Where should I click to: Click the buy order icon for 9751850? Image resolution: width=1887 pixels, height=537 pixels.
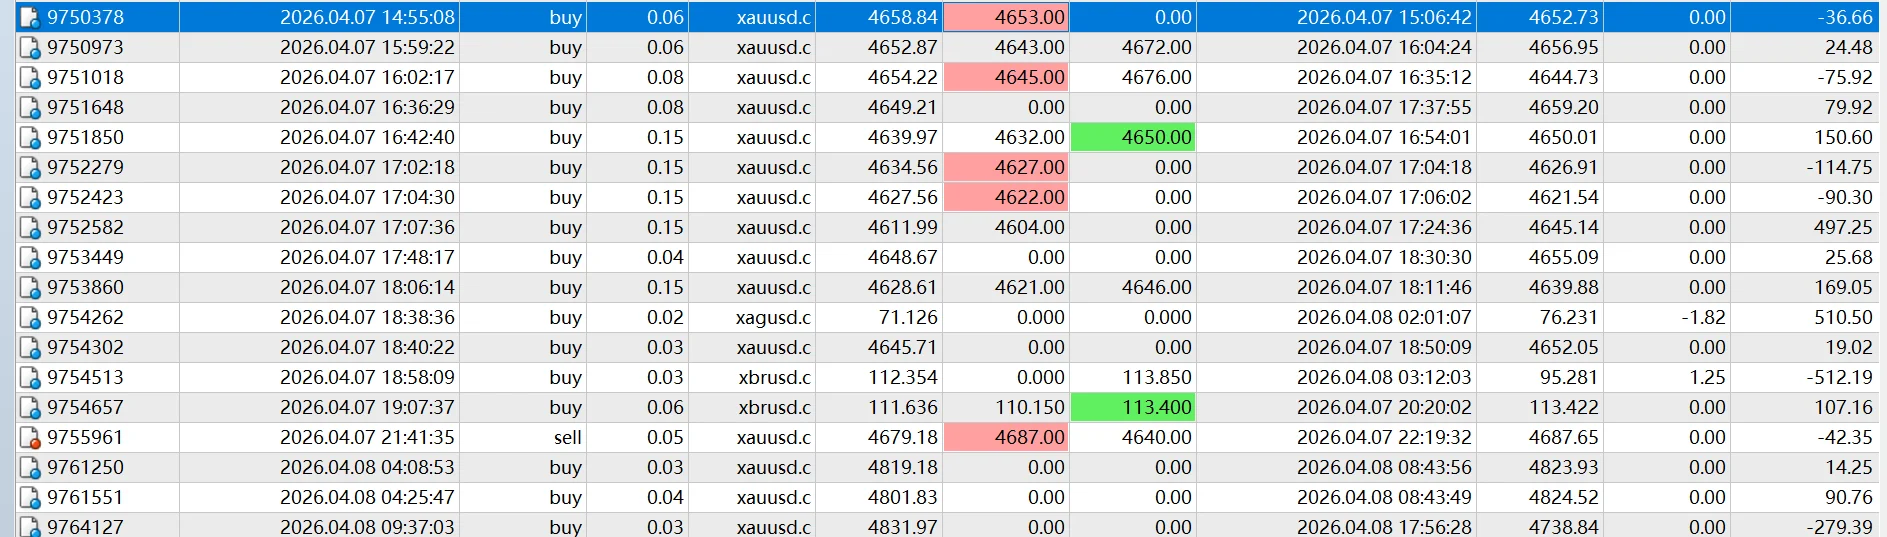point(31,138)
